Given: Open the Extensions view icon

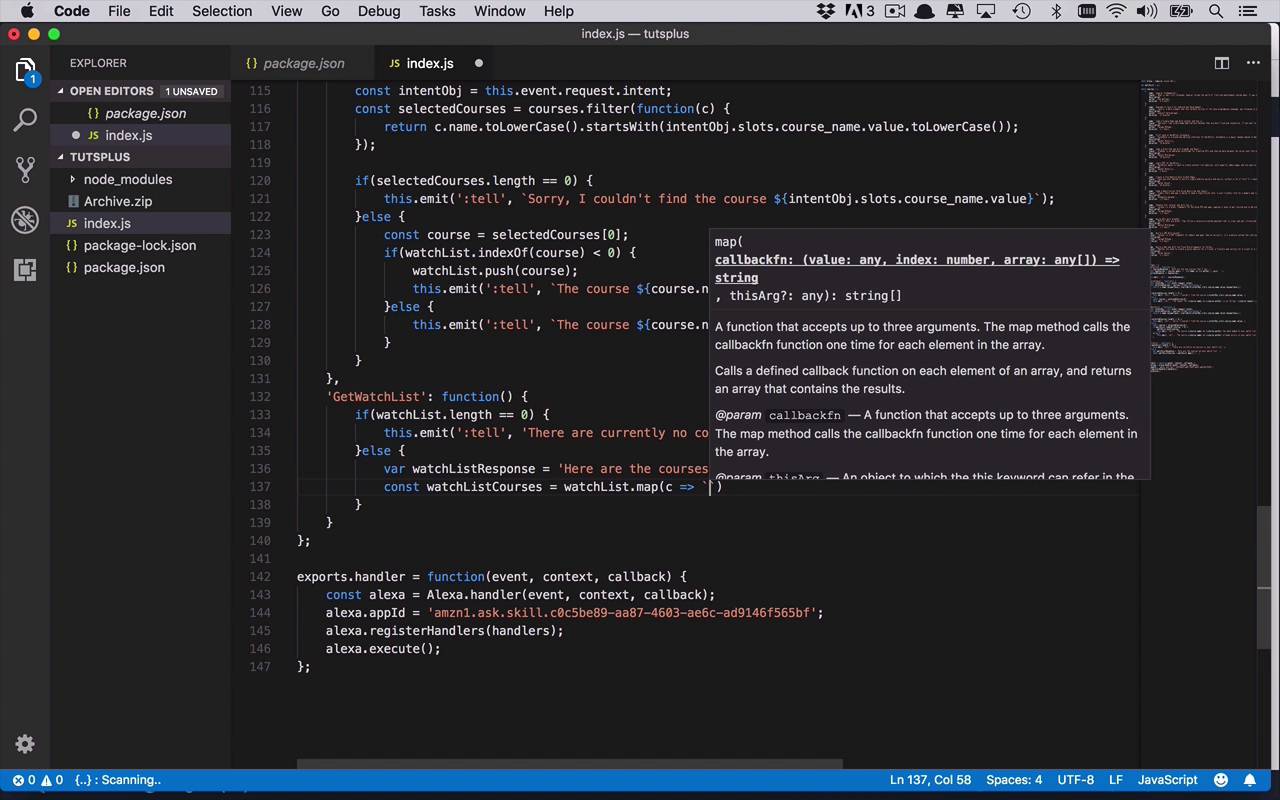Looking at the screenshot, I should [25, 270].
